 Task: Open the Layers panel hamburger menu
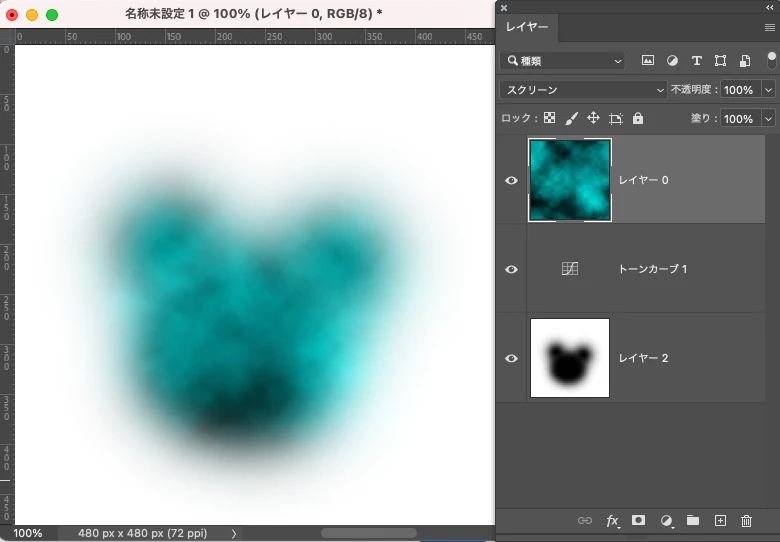coord(770,27)
